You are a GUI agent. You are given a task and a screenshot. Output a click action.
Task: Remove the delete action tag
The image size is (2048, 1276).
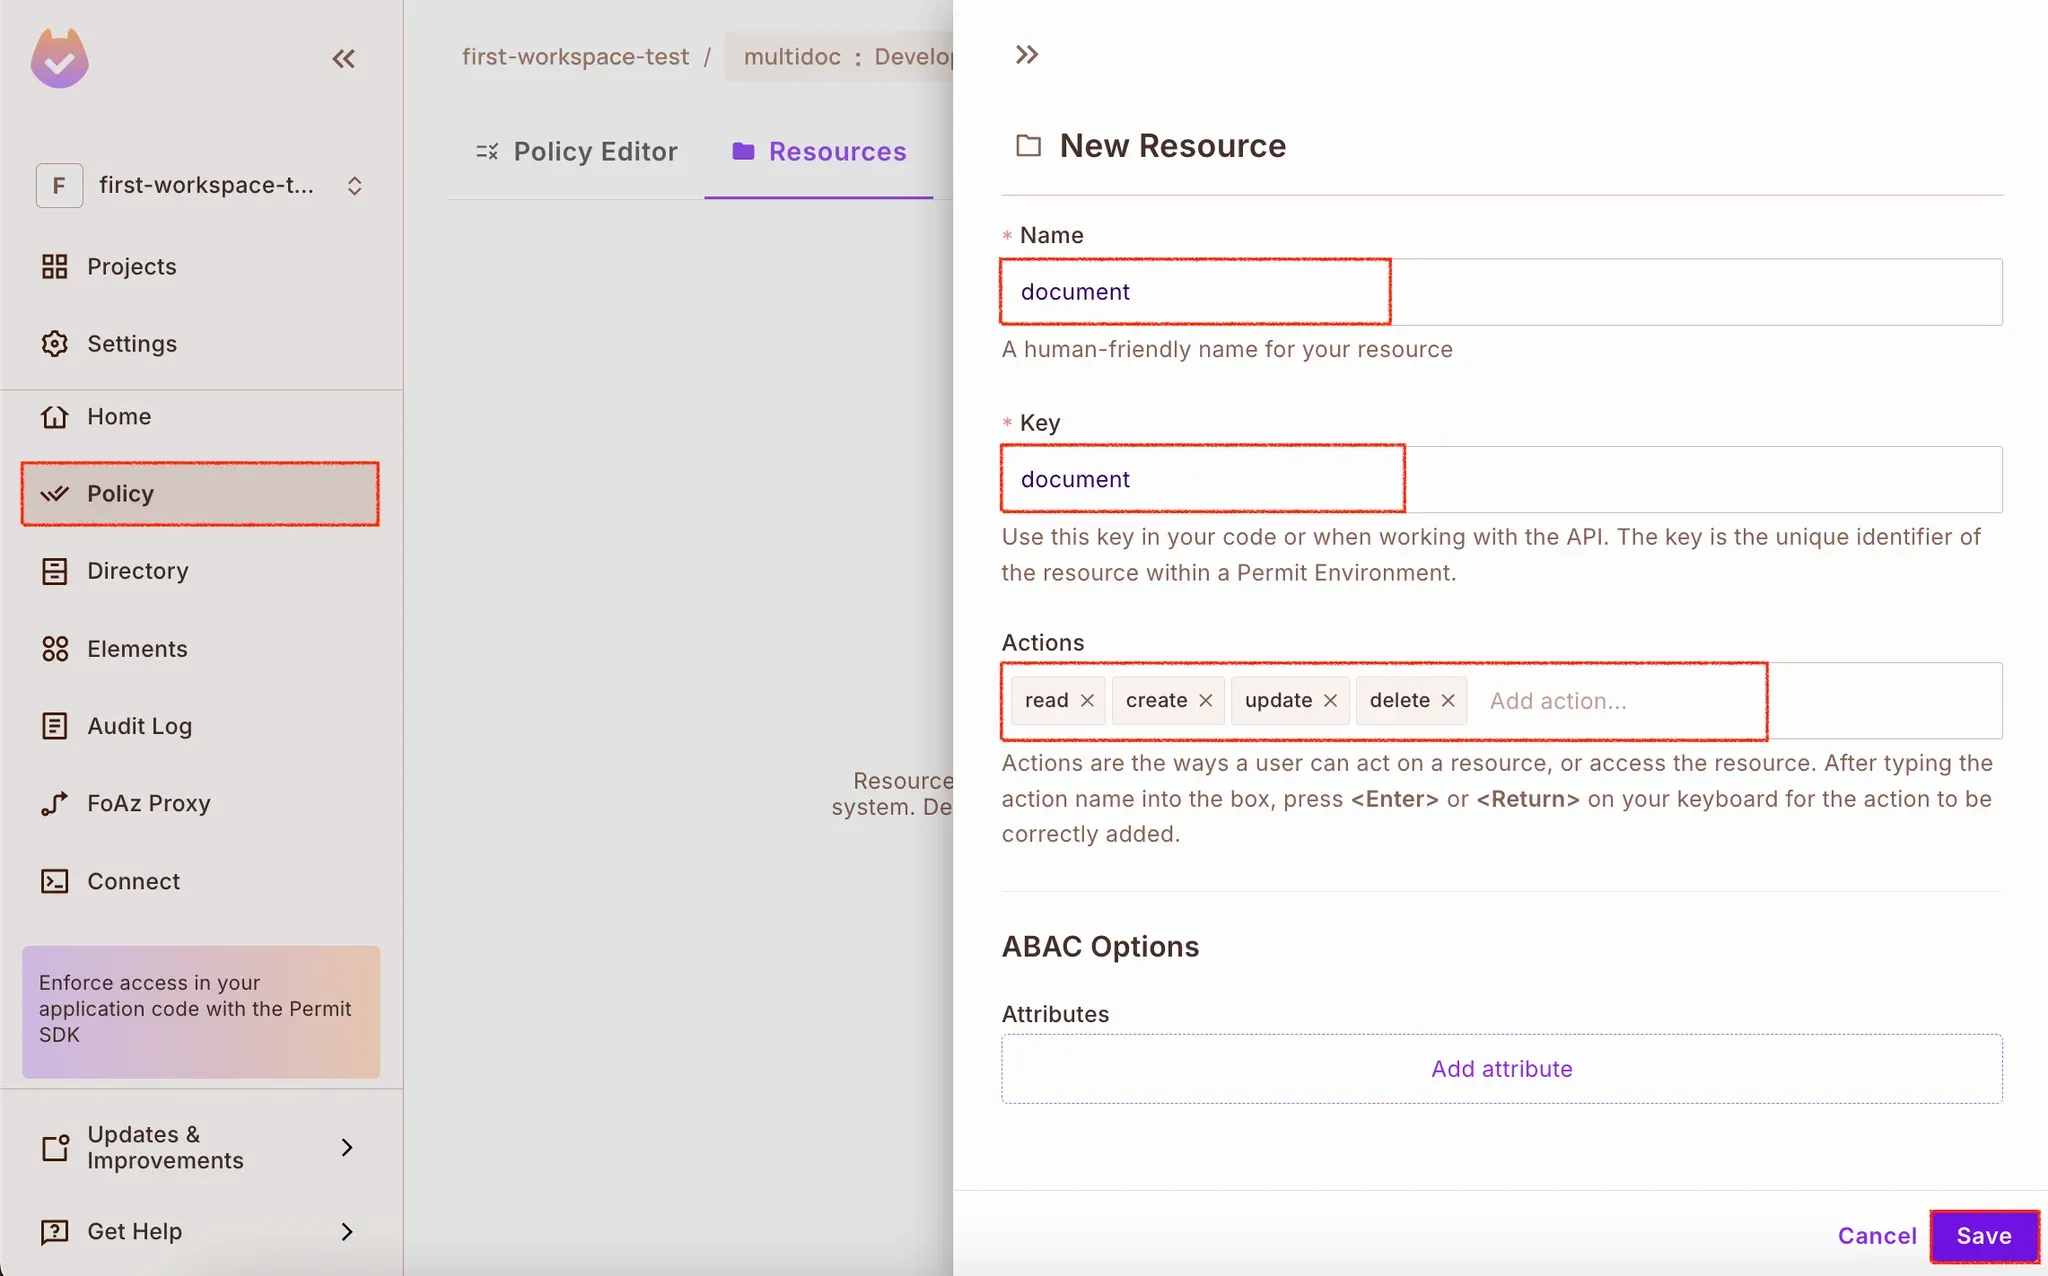point(1447,701)
